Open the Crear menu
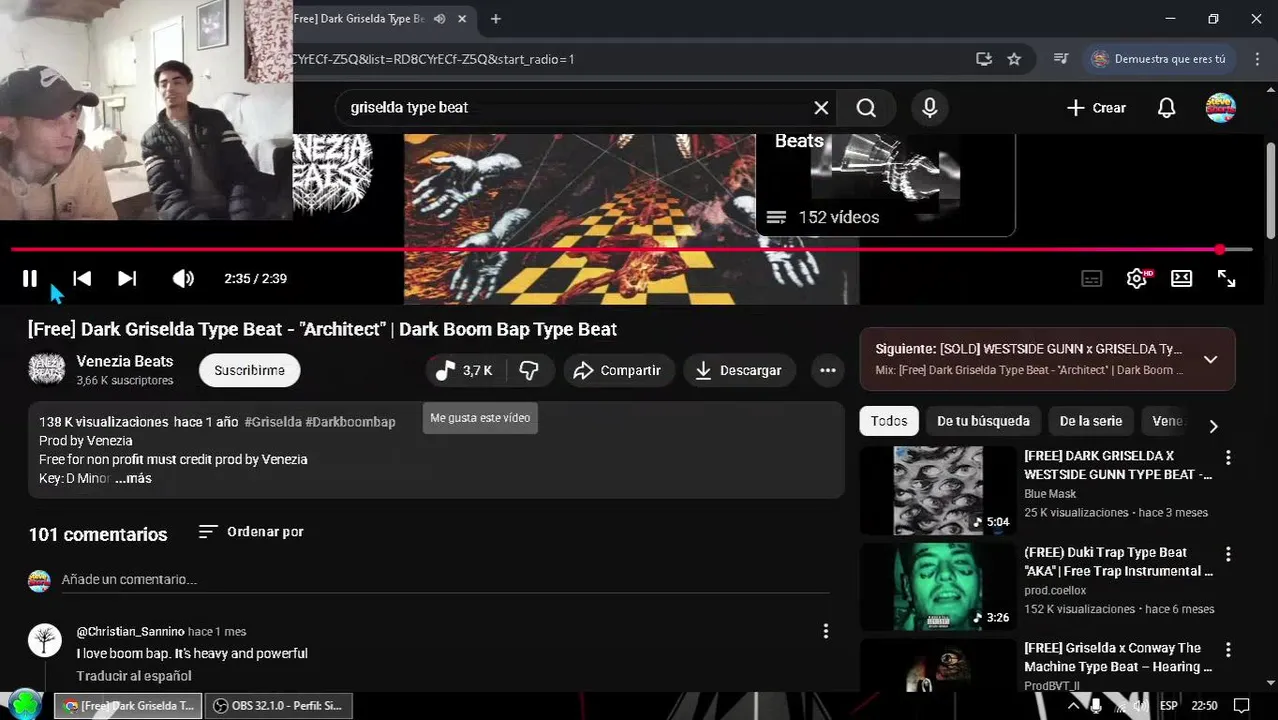1278x720 pixels. tap(1096, 108)
